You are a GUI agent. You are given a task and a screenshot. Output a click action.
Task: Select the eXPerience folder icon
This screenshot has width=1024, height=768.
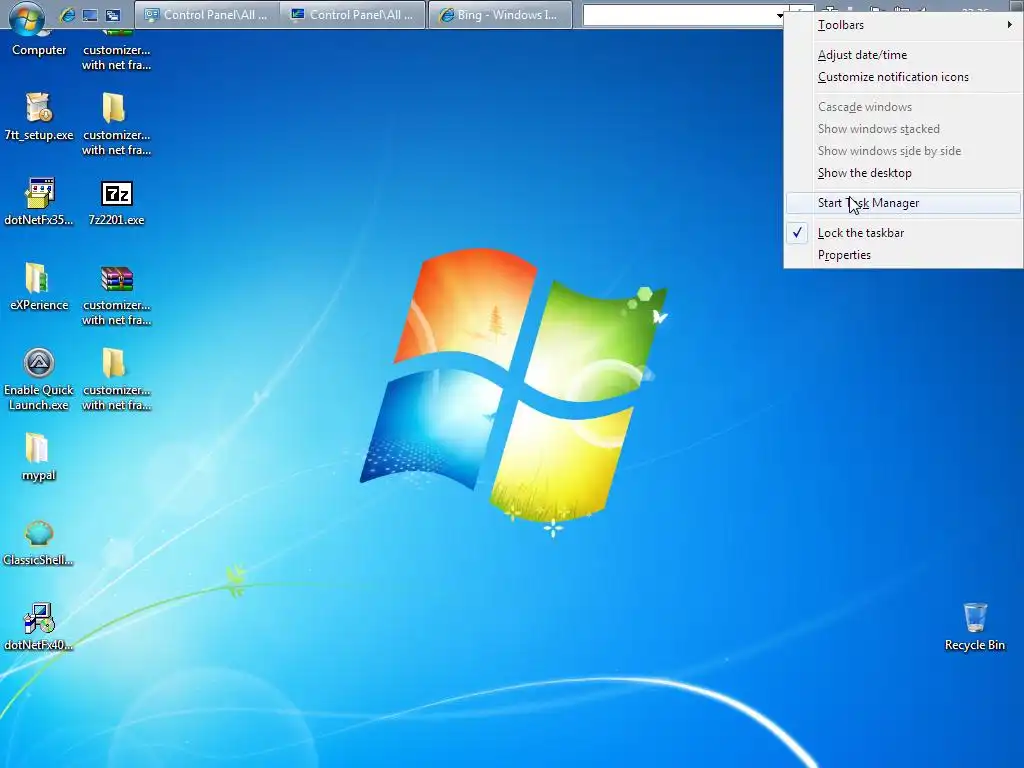pyautogui.click(x=39, y=287)
